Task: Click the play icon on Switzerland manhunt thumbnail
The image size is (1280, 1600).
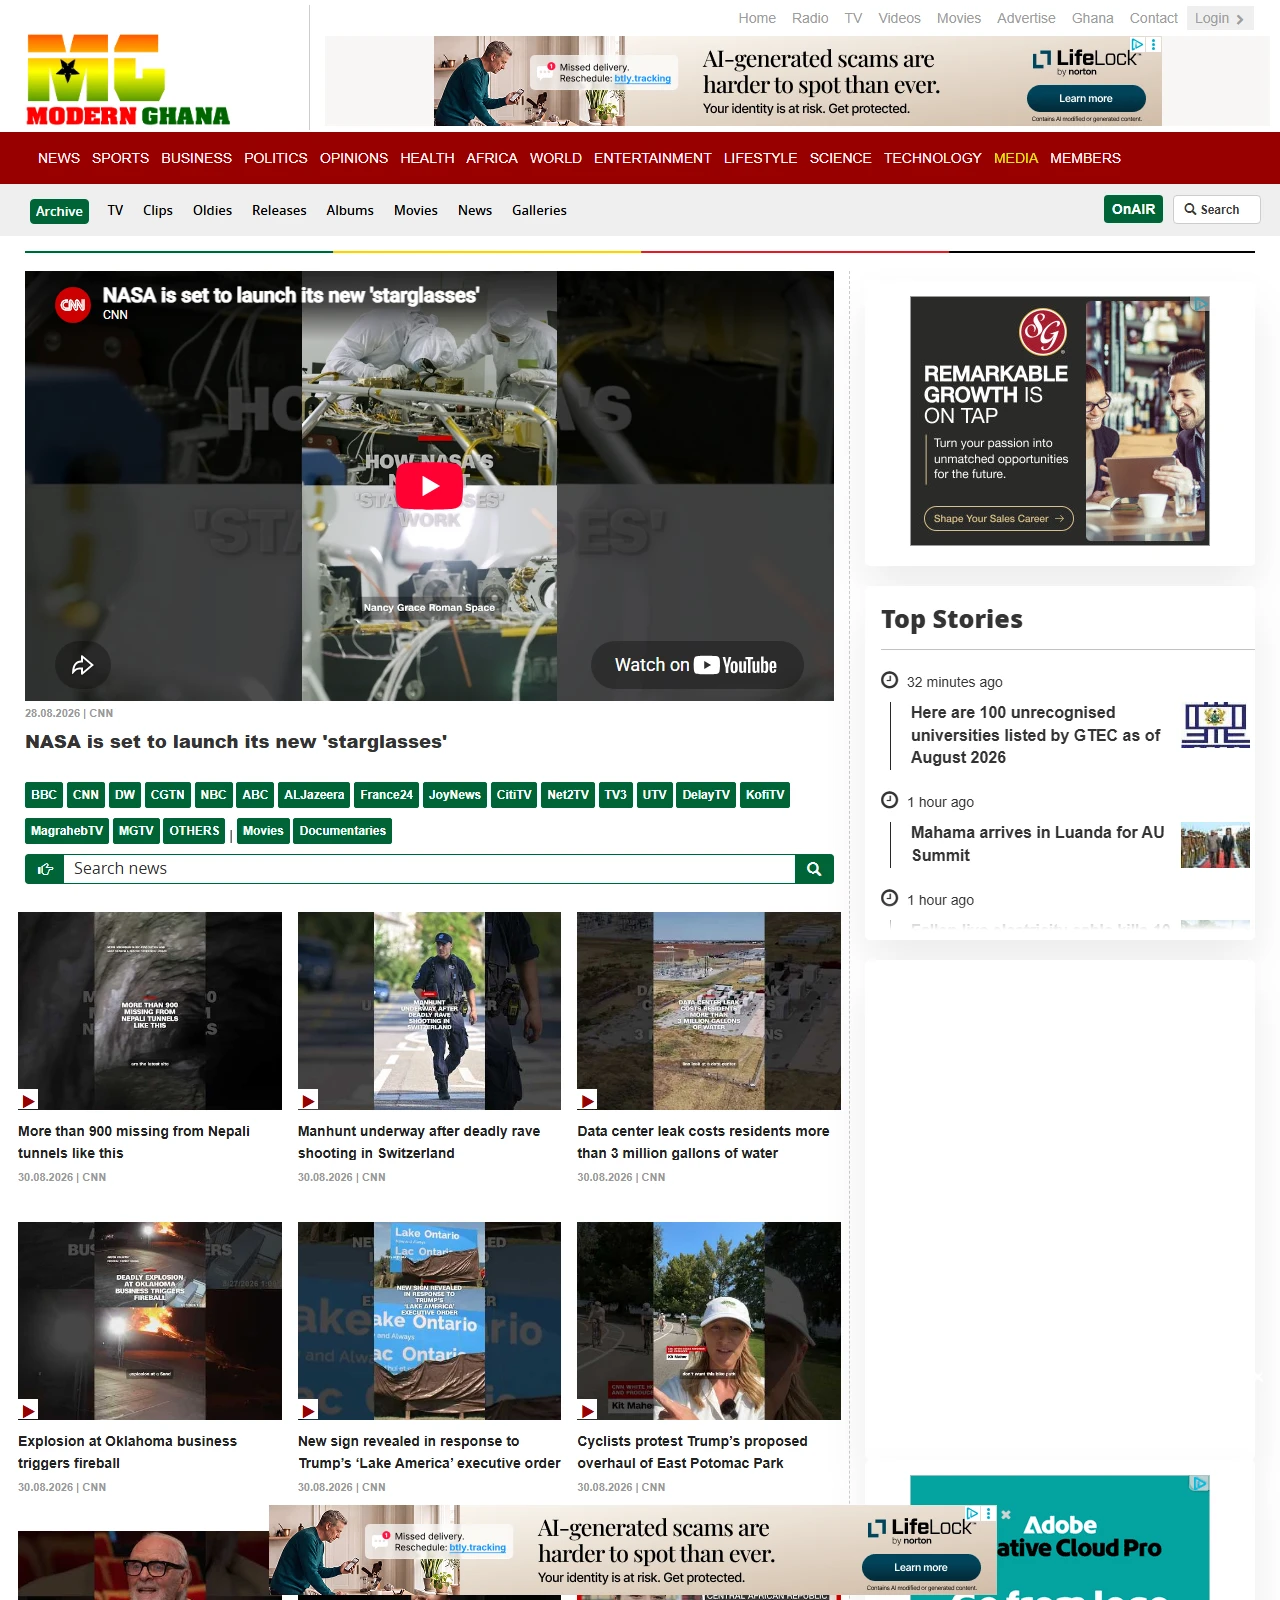Action: click(308, 1100)
